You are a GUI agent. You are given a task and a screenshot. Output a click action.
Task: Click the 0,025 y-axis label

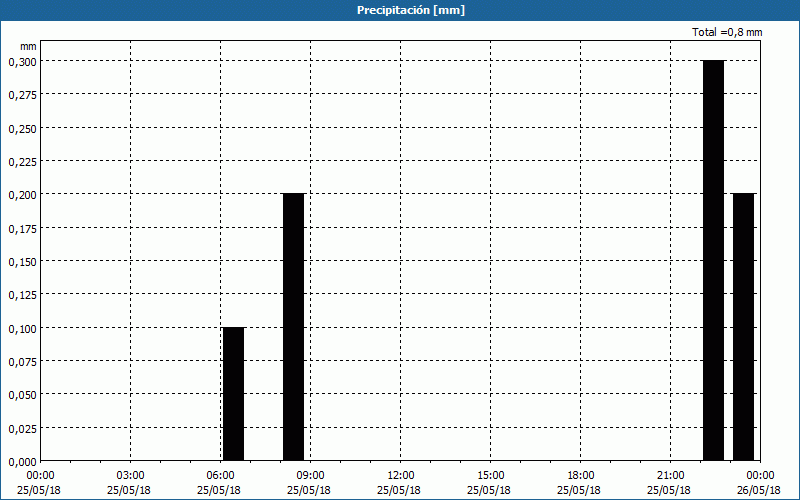22,429
